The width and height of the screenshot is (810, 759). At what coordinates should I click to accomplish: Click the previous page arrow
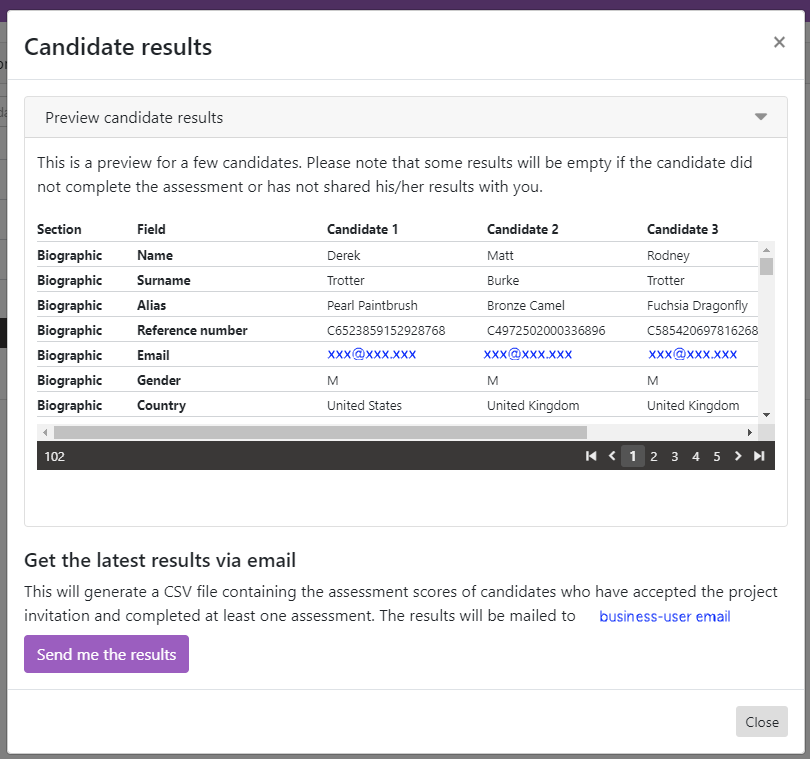pyautogui.click(x=612, y=456)
